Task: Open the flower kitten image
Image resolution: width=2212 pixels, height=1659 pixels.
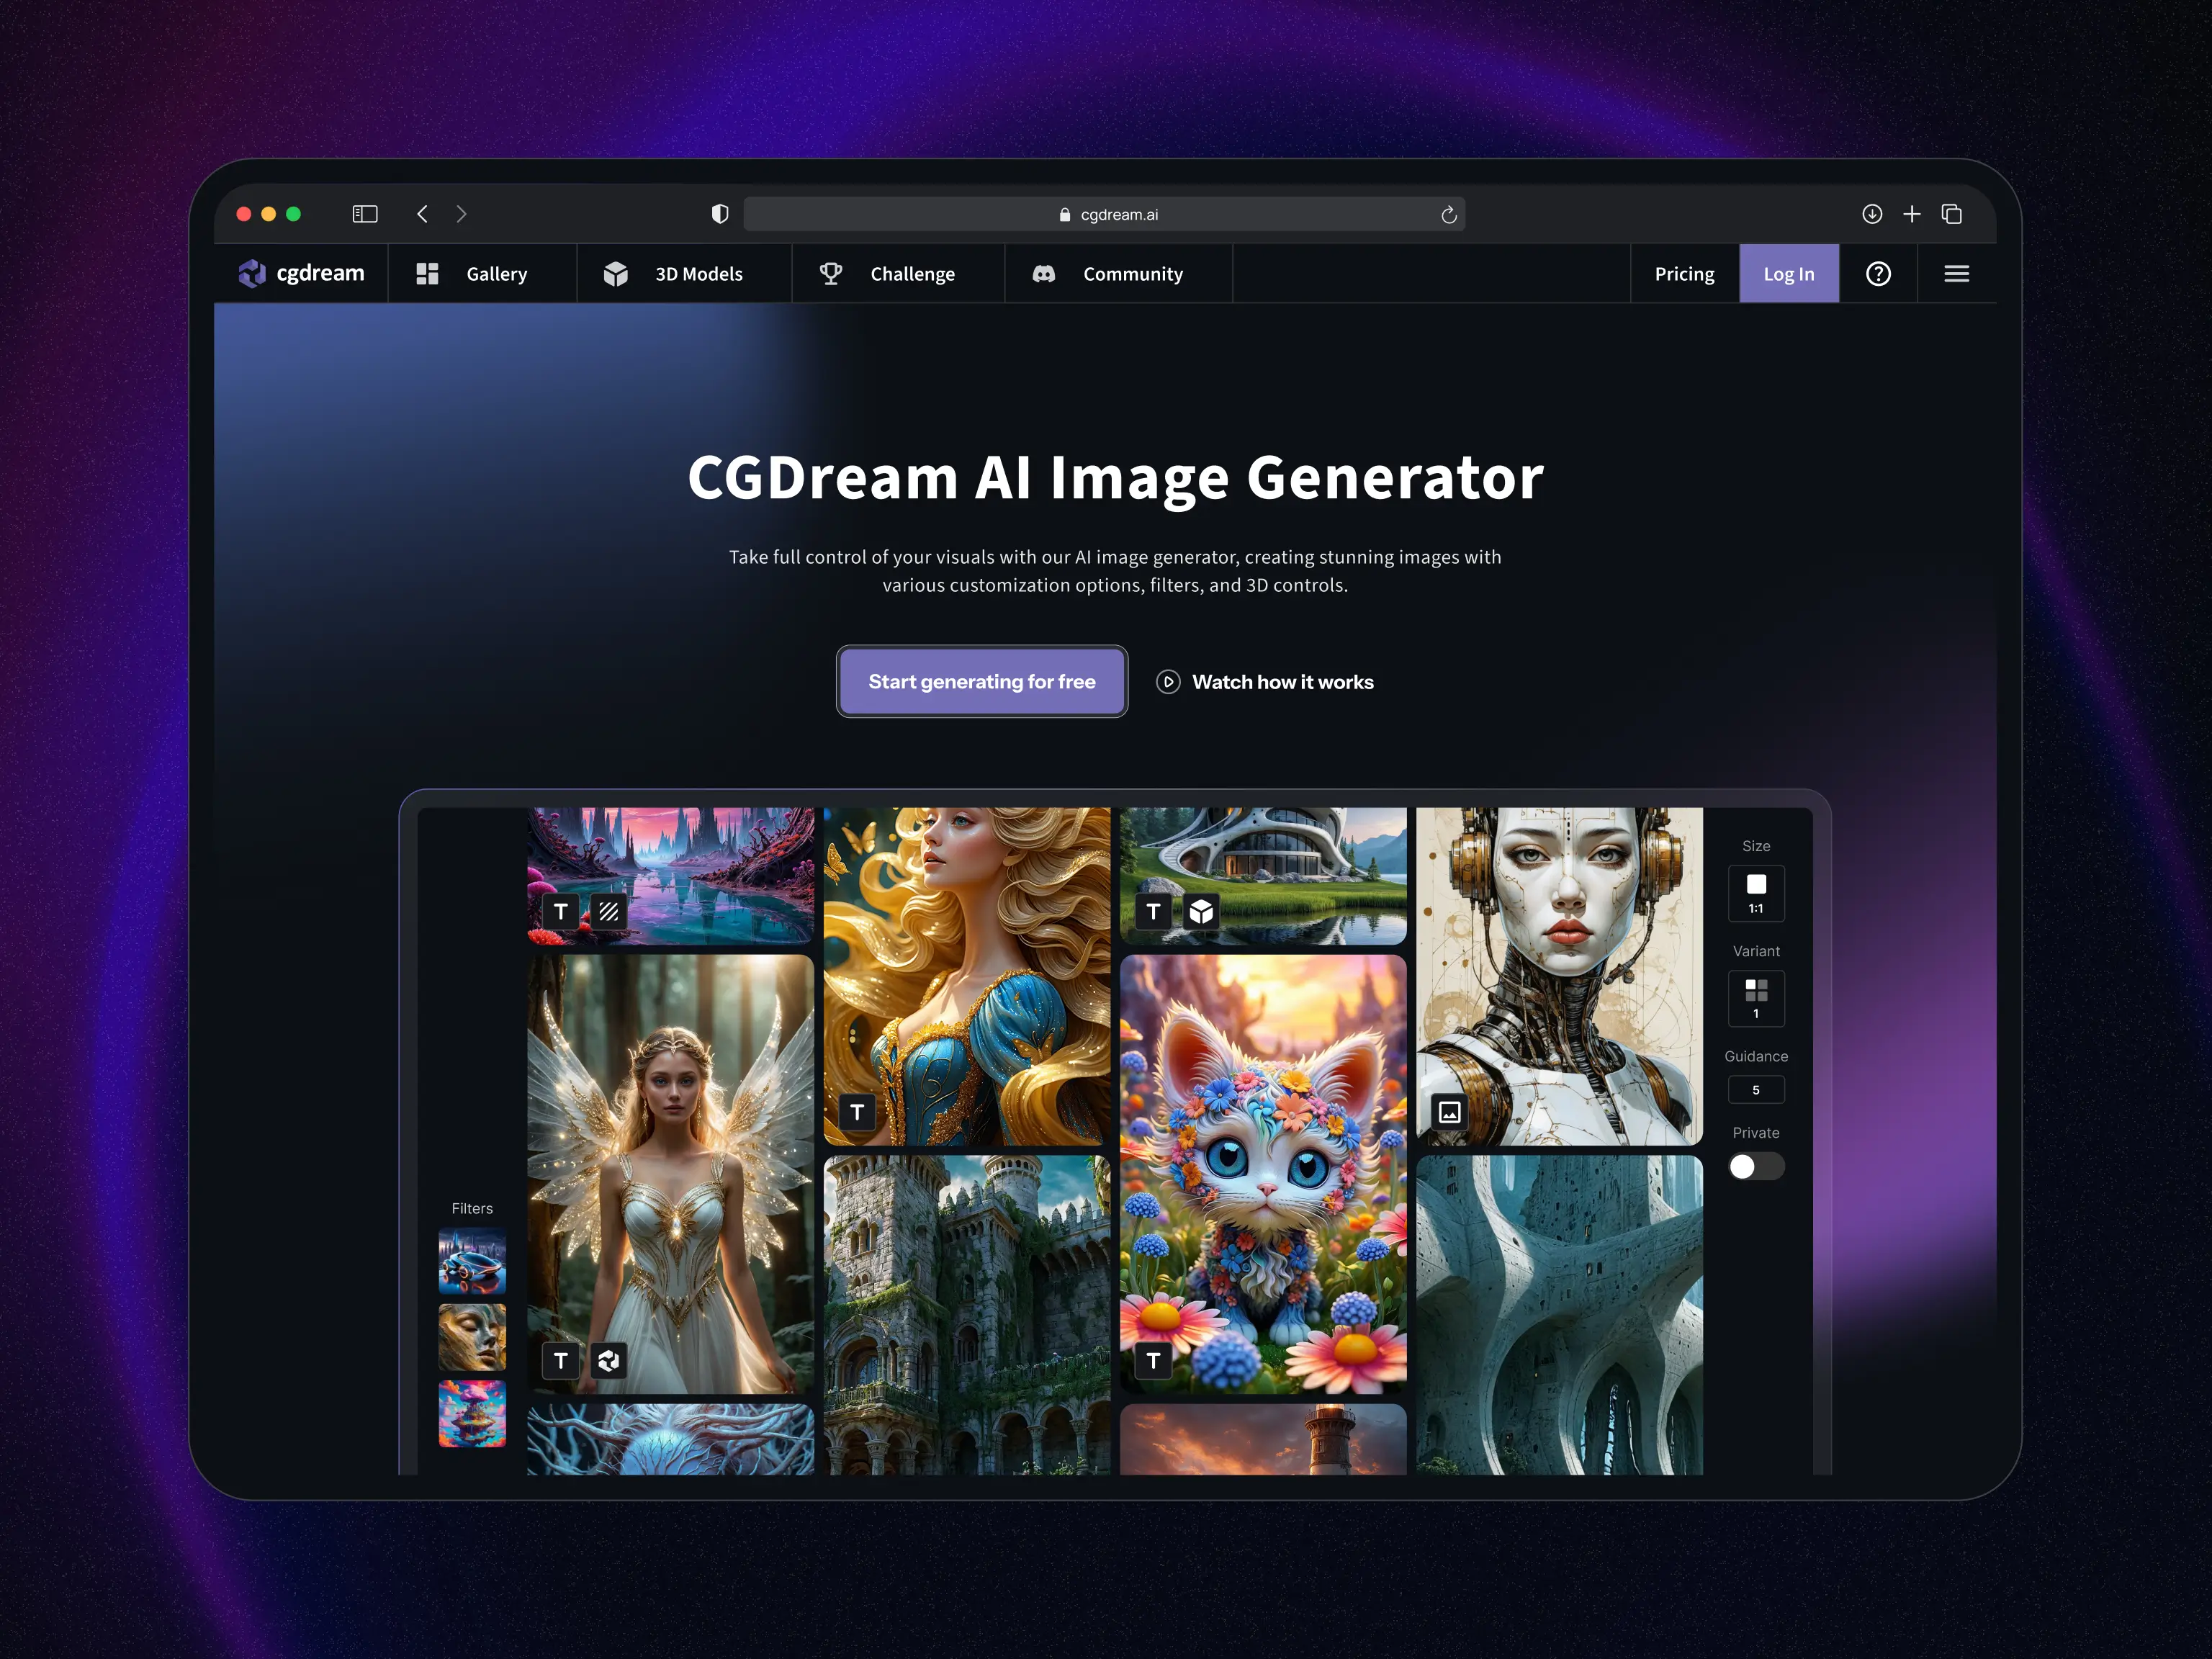Action: coord(1263,1174)
